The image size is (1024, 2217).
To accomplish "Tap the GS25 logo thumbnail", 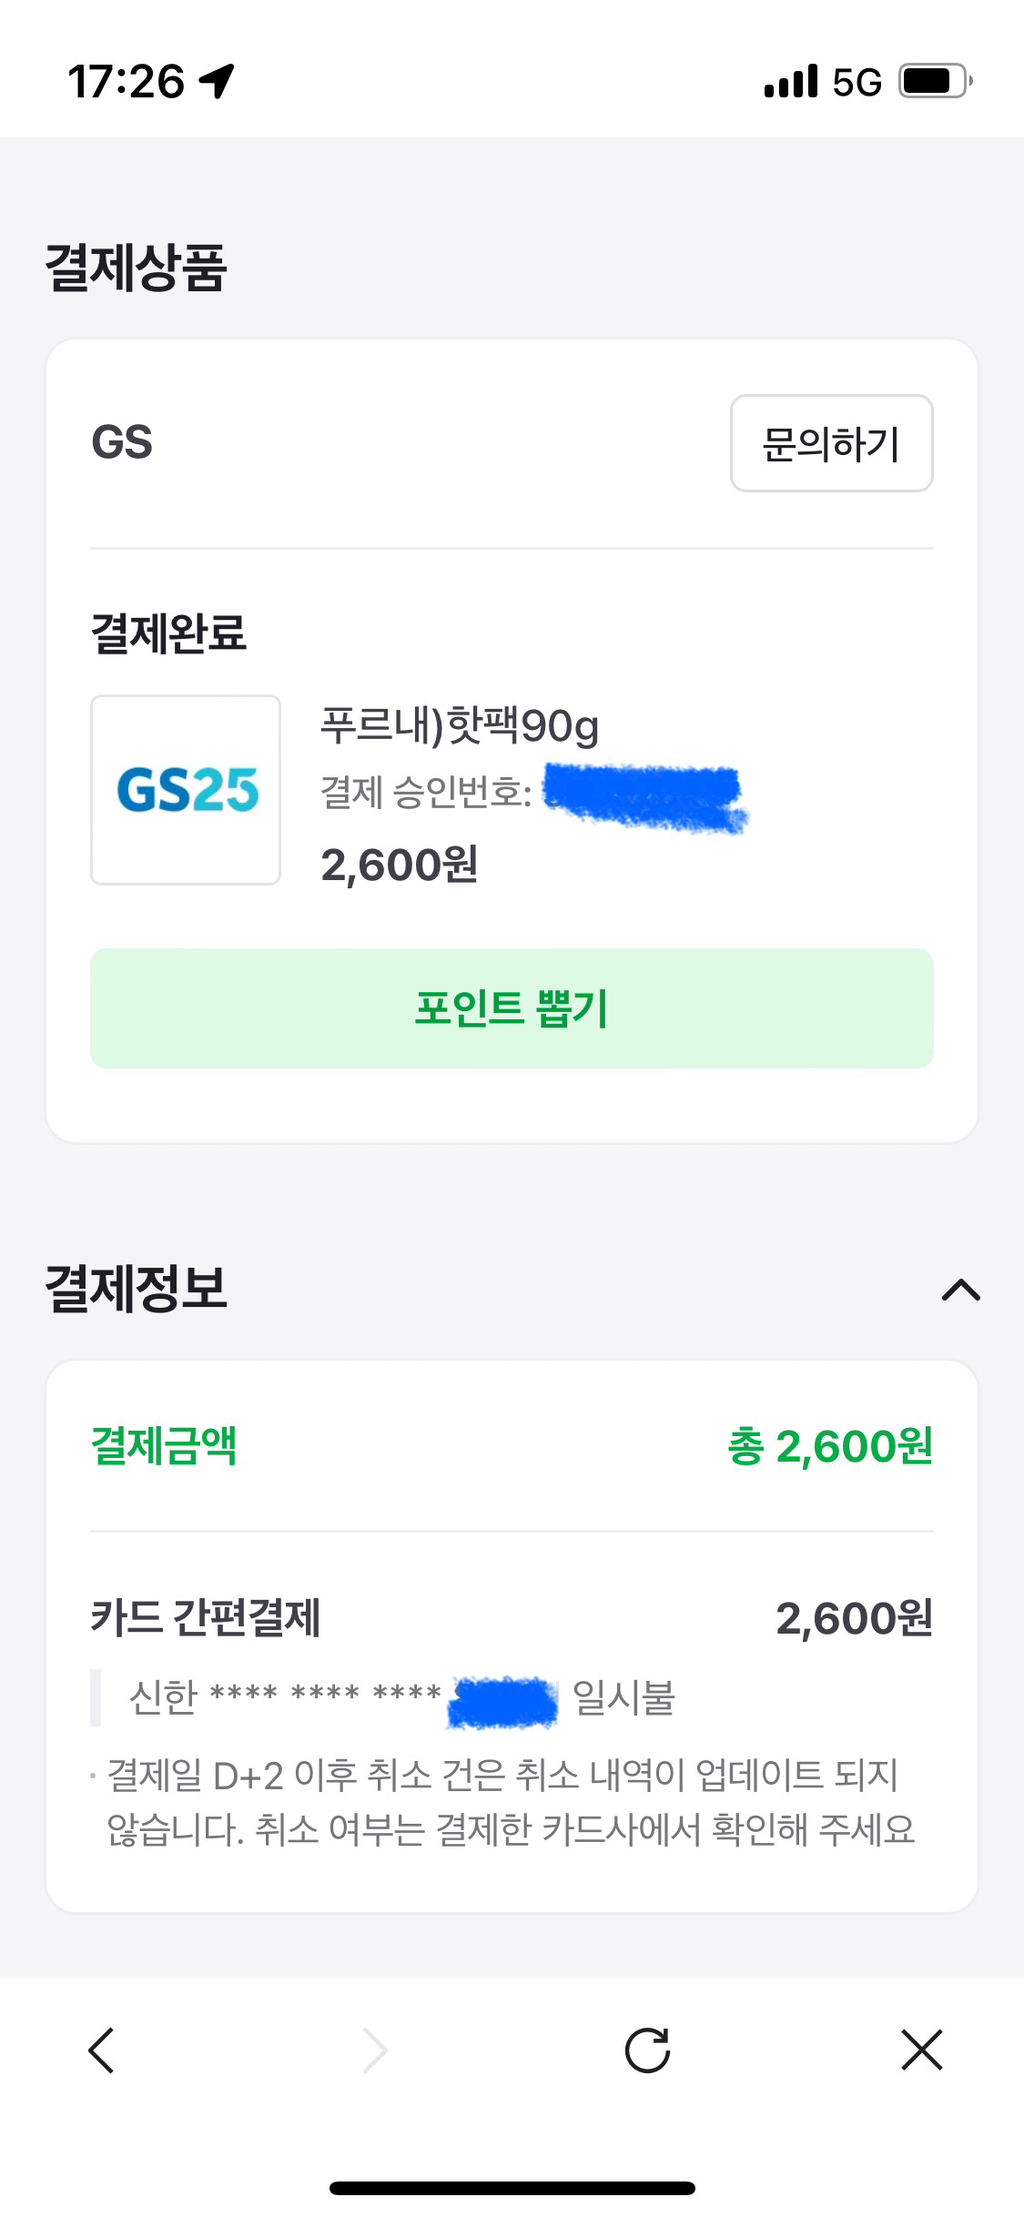I will (x=186, y=790).
